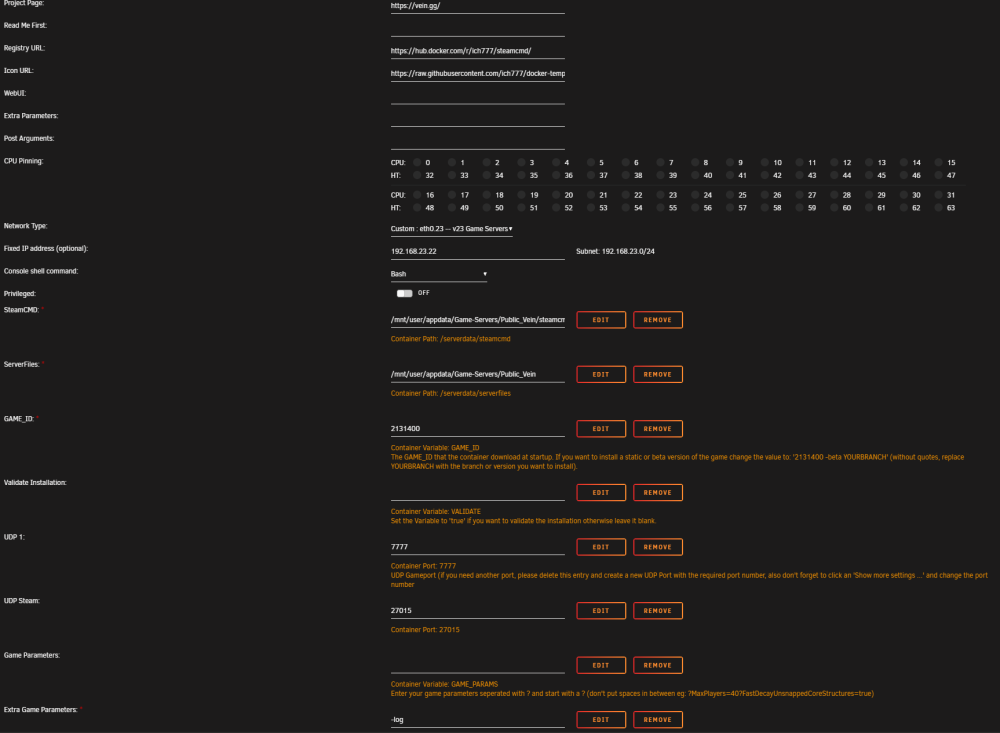This screenshot has width=1000, height=733.
Task: Focus the Post Arguments field
Action: 478,142
